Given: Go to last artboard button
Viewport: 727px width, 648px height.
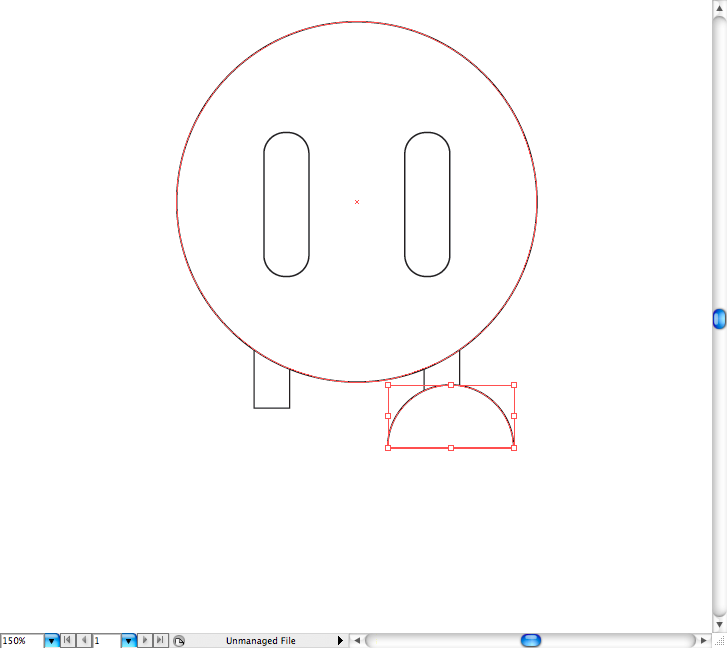Looking at the screenshot, I should 161,640.
